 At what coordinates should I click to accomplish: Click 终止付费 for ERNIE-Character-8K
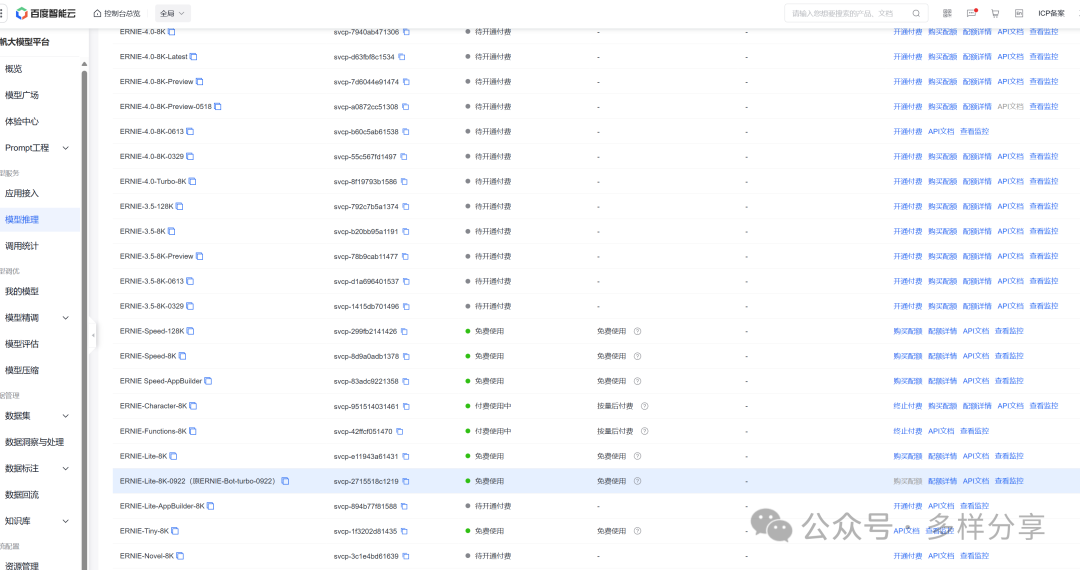(x=907, y=406)
